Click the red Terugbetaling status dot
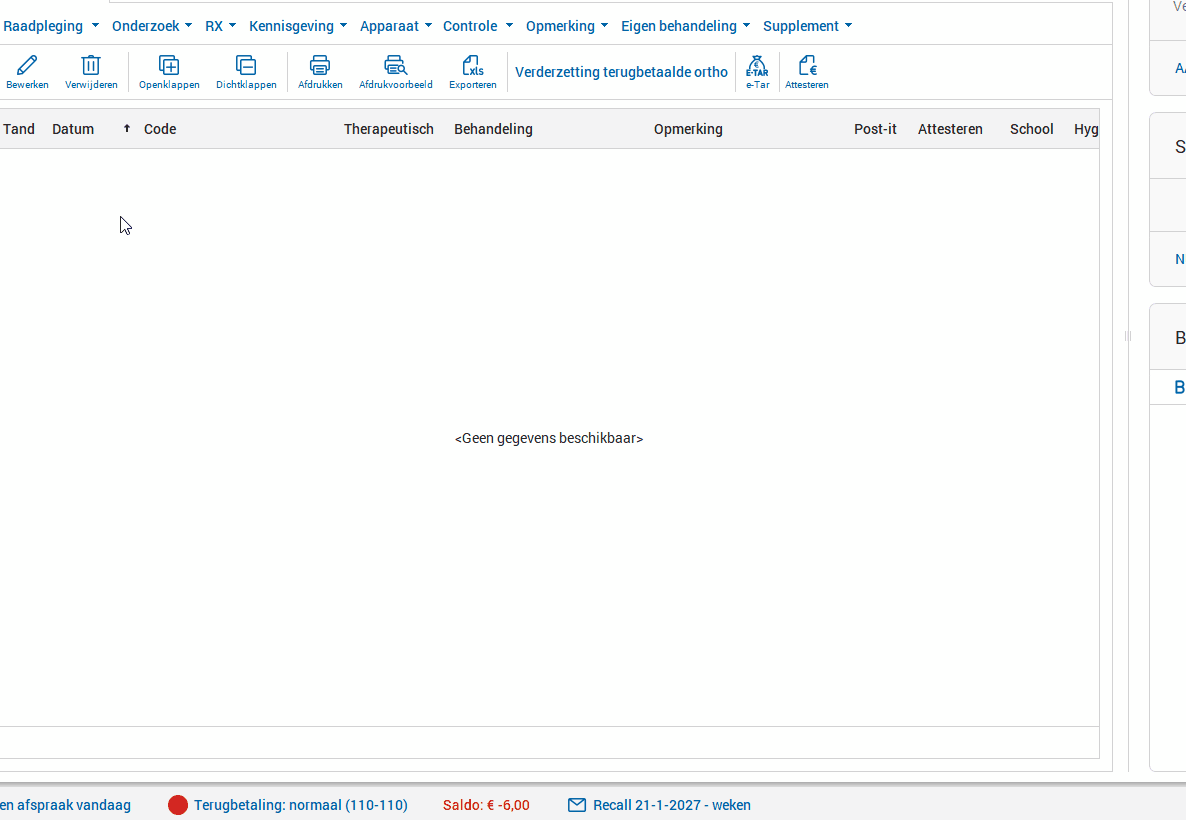 pyautogui.click(x=178, y=805)
